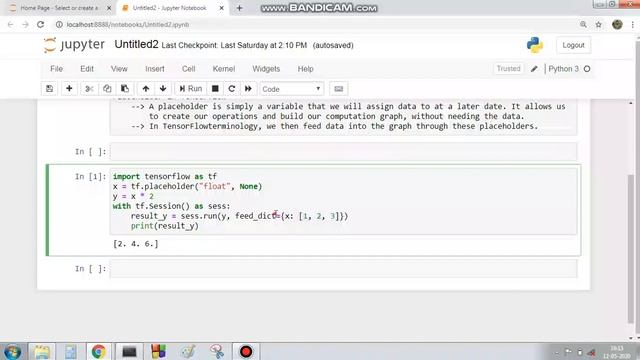This screenshot has height=360, width=640.
Task: Click the Jupyter logo
Action: 74,44
